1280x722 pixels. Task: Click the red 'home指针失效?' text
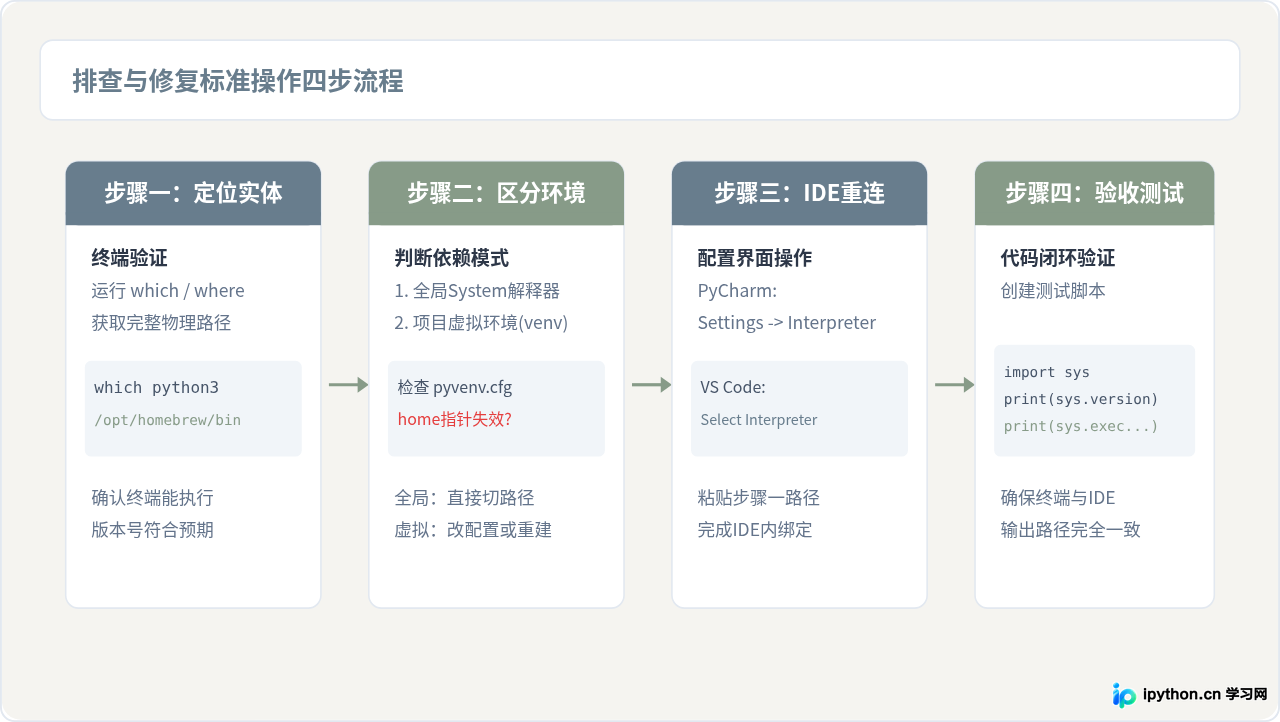pyautogui.click(x=455, y=419)
